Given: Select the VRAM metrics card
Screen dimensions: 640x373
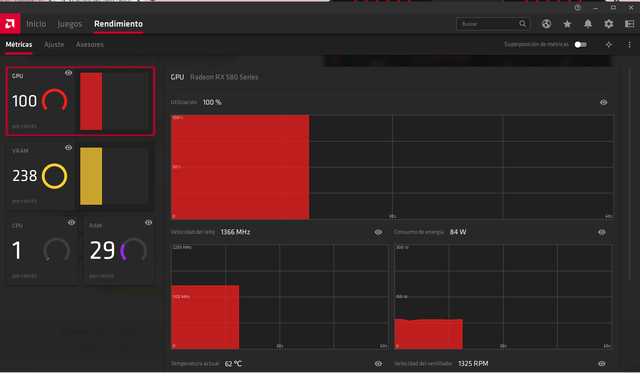Looking at the screenshot, I should [x=80, y=176].
